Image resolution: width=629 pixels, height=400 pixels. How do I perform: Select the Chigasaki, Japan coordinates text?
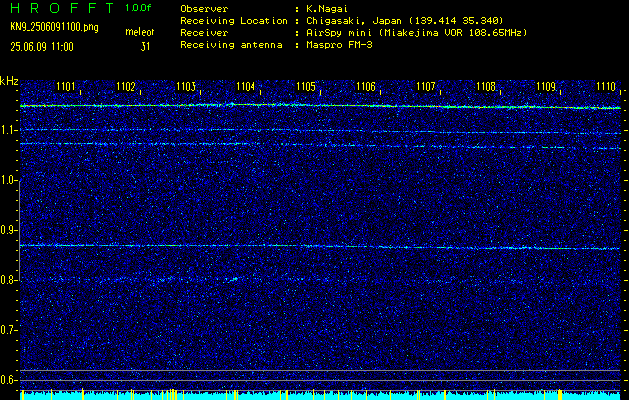(404, 21)
